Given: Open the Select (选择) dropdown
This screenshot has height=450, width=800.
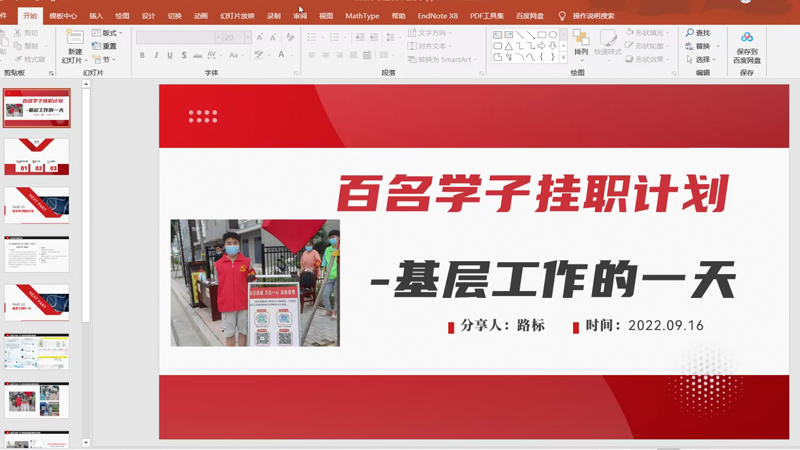Looking at the screenshot, I should point(702,60).
